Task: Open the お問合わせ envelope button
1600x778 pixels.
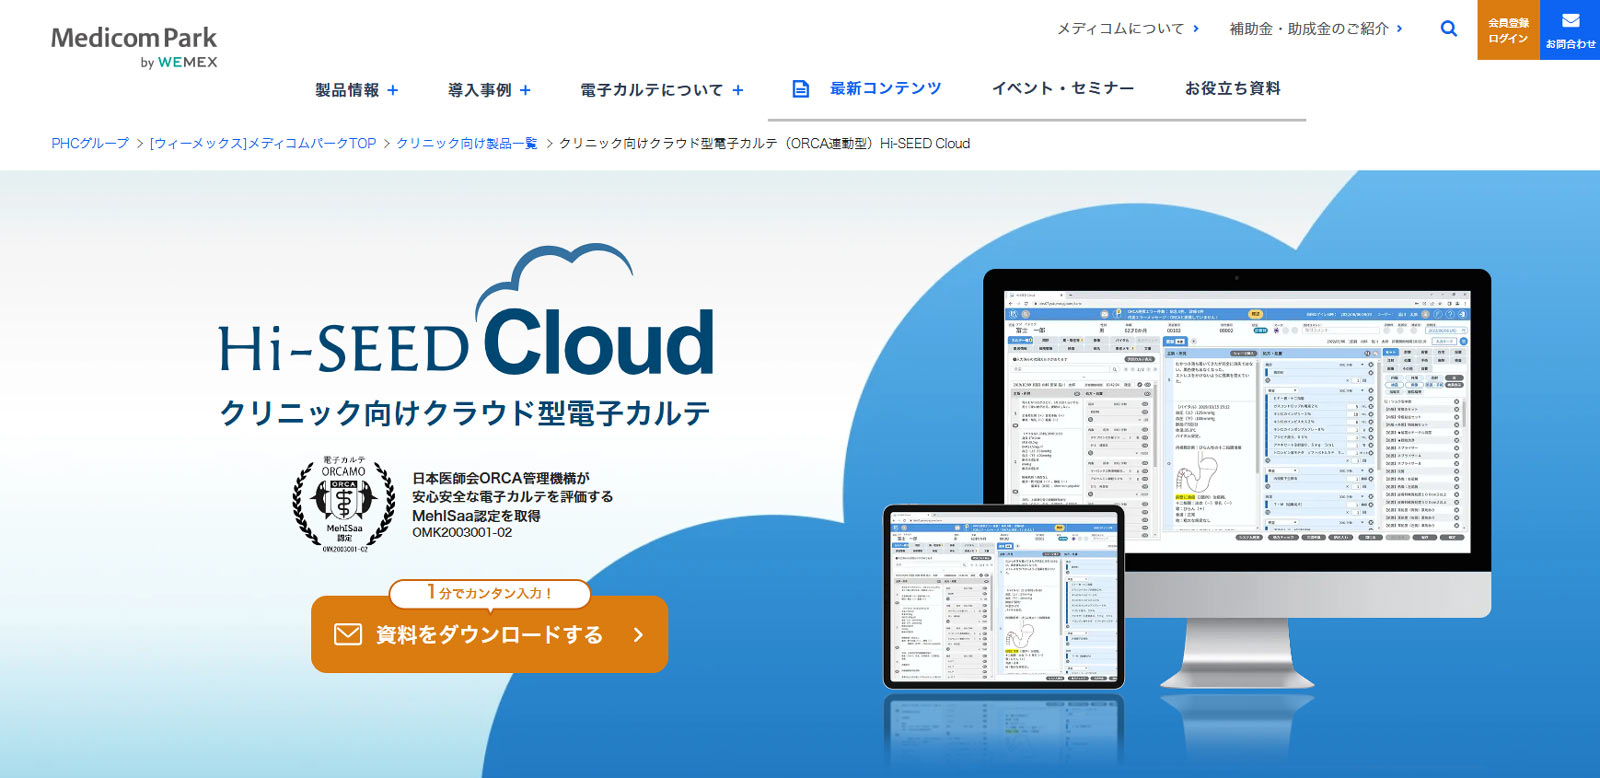Action: pos(1570,30)
